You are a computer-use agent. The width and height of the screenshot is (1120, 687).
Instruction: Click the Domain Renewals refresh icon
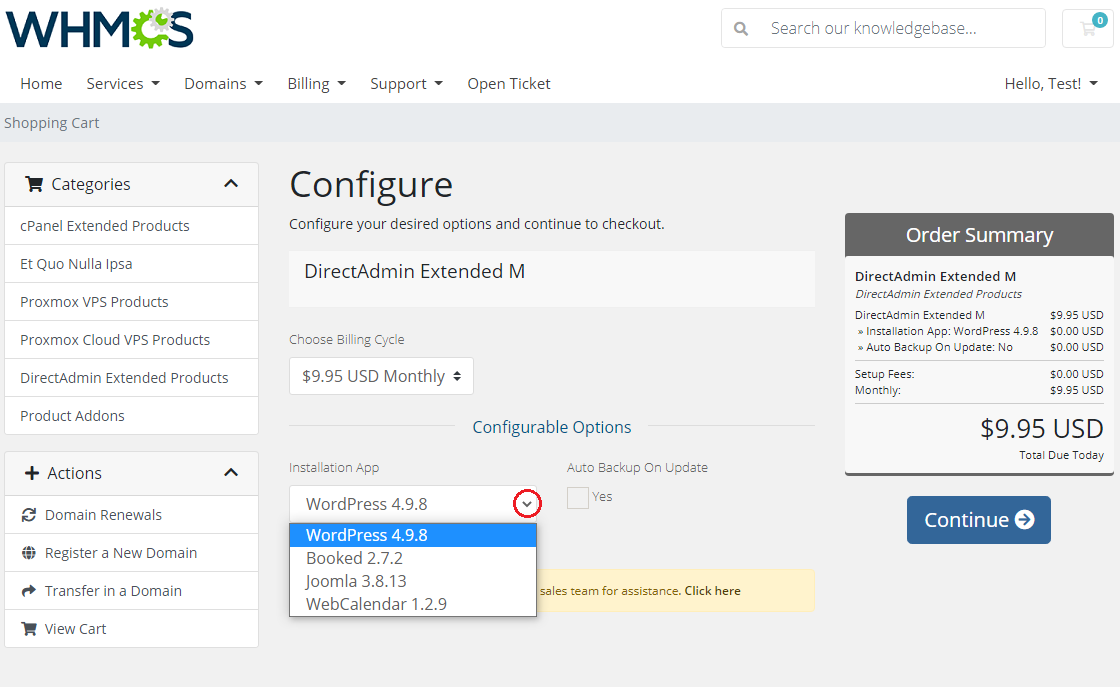point(28,515)
